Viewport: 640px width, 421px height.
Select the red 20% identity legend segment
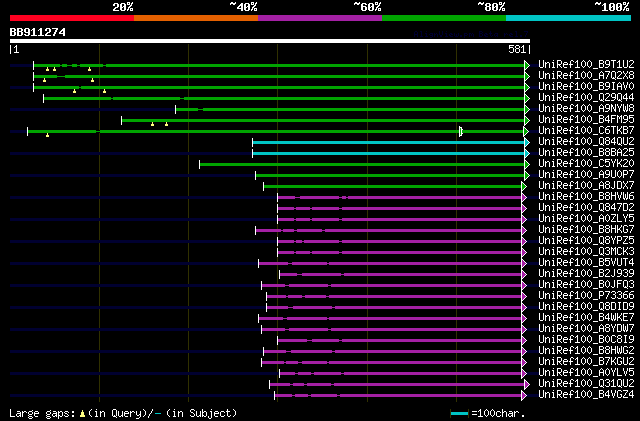(x=72, y=18)
